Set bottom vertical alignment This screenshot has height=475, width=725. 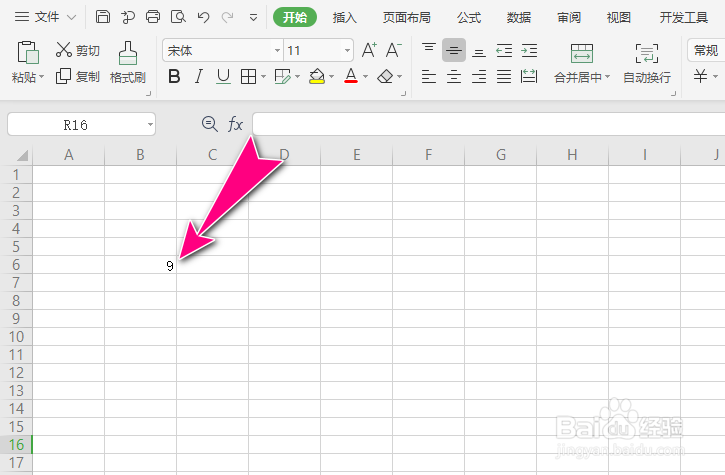479,51
